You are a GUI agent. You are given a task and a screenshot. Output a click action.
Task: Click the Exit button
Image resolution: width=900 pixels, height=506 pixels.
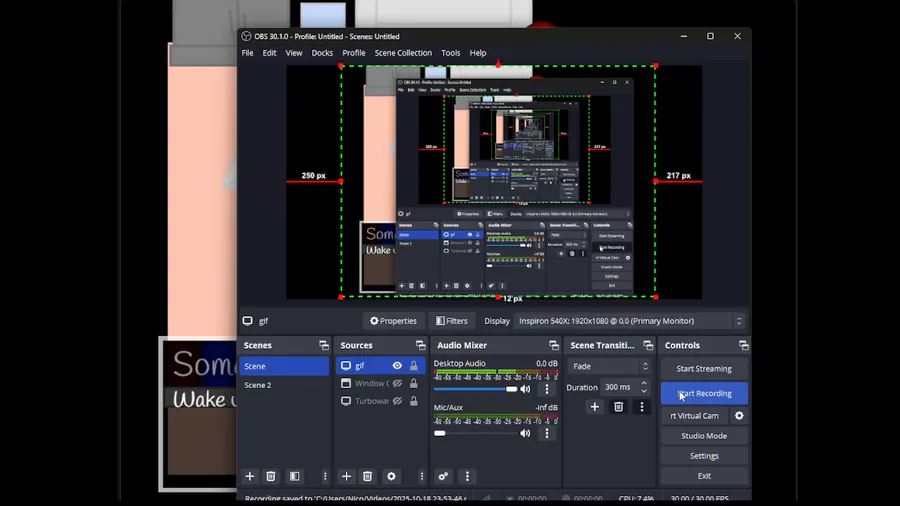(704, 476)
